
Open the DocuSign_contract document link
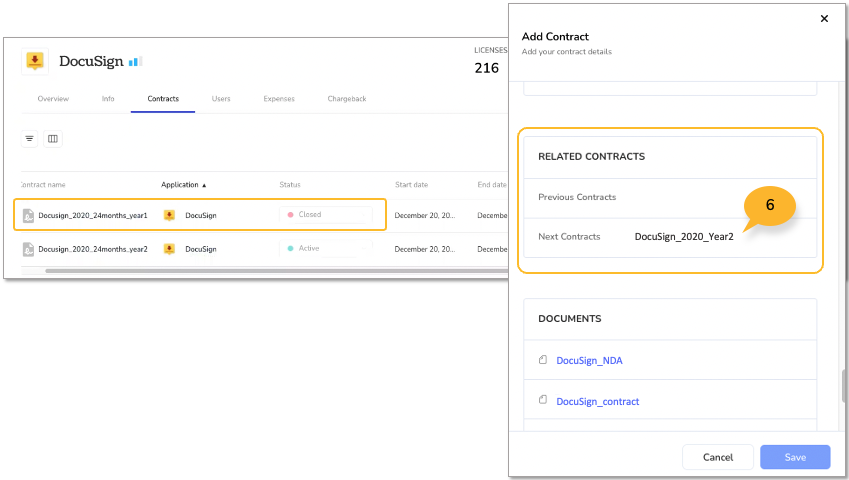coord(598,402)
